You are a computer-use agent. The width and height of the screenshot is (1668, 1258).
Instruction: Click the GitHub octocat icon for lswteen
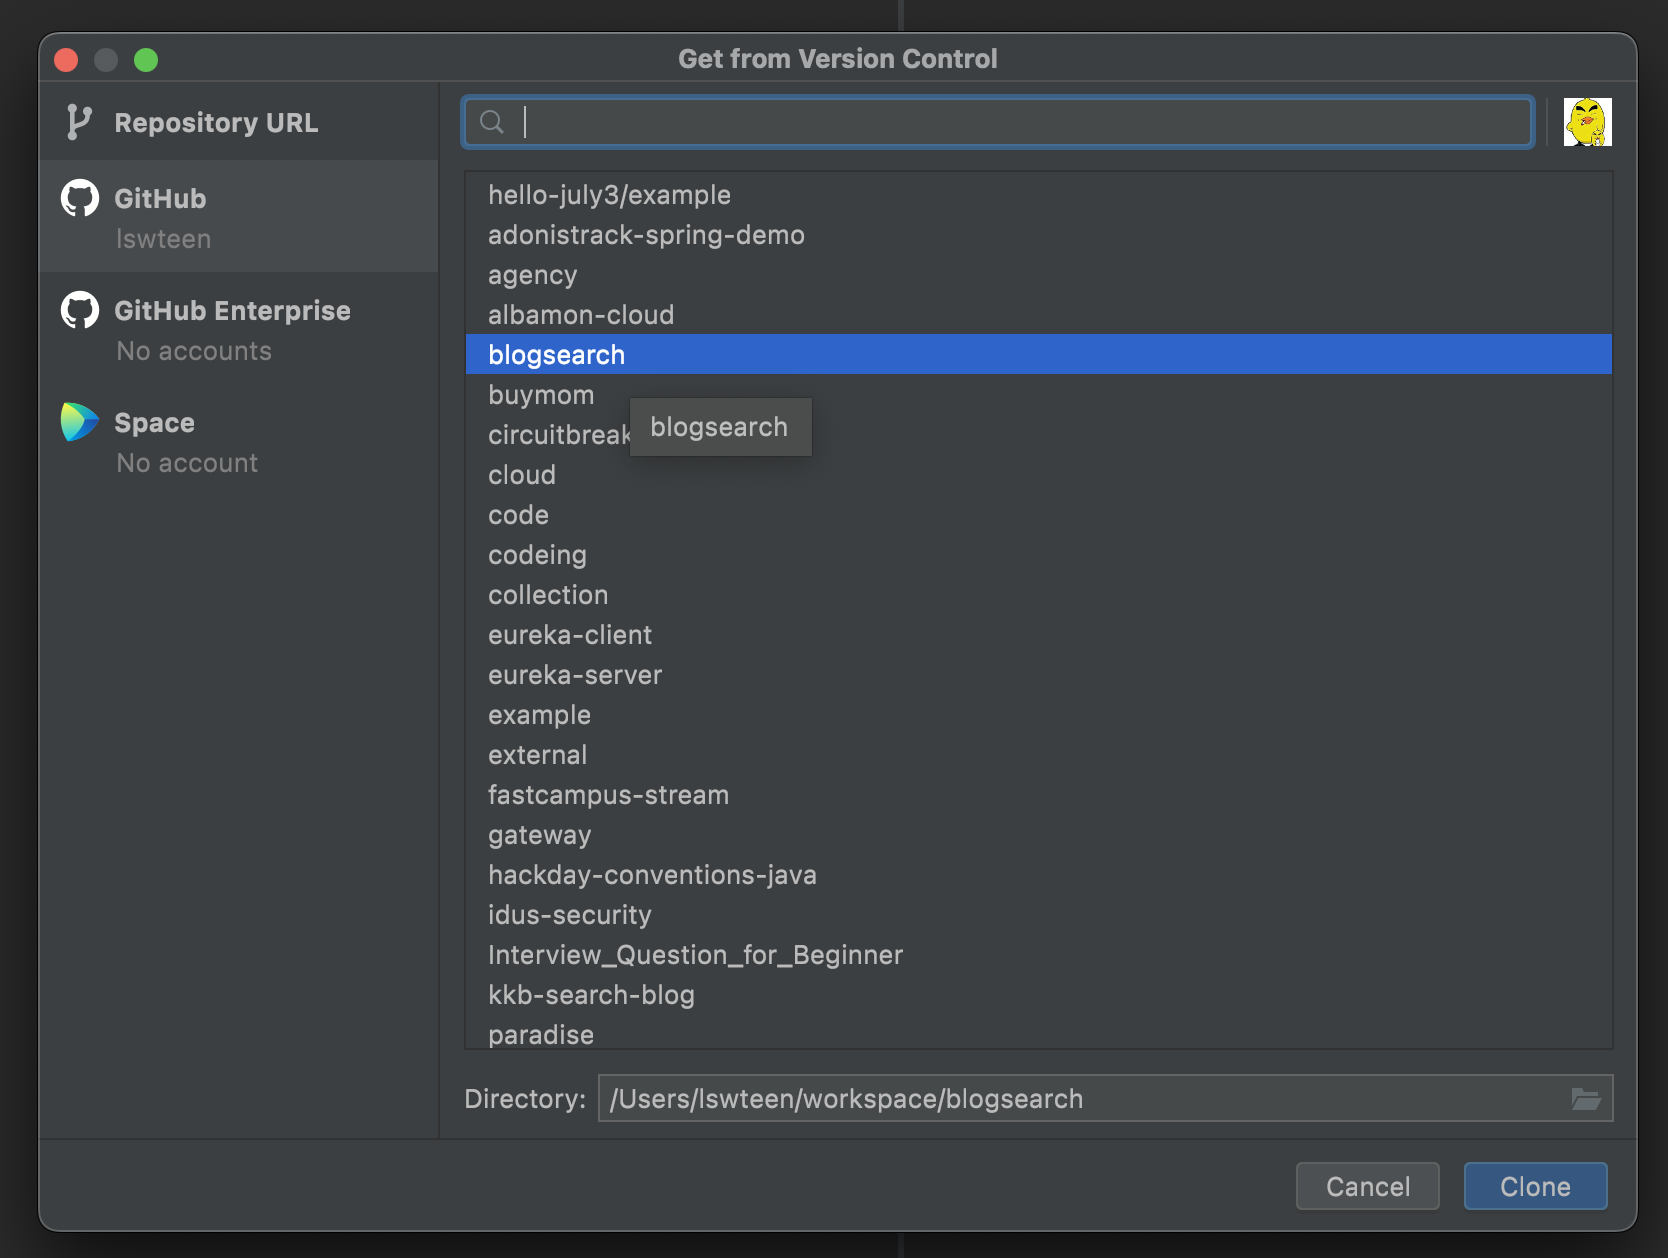pos(80,198)
